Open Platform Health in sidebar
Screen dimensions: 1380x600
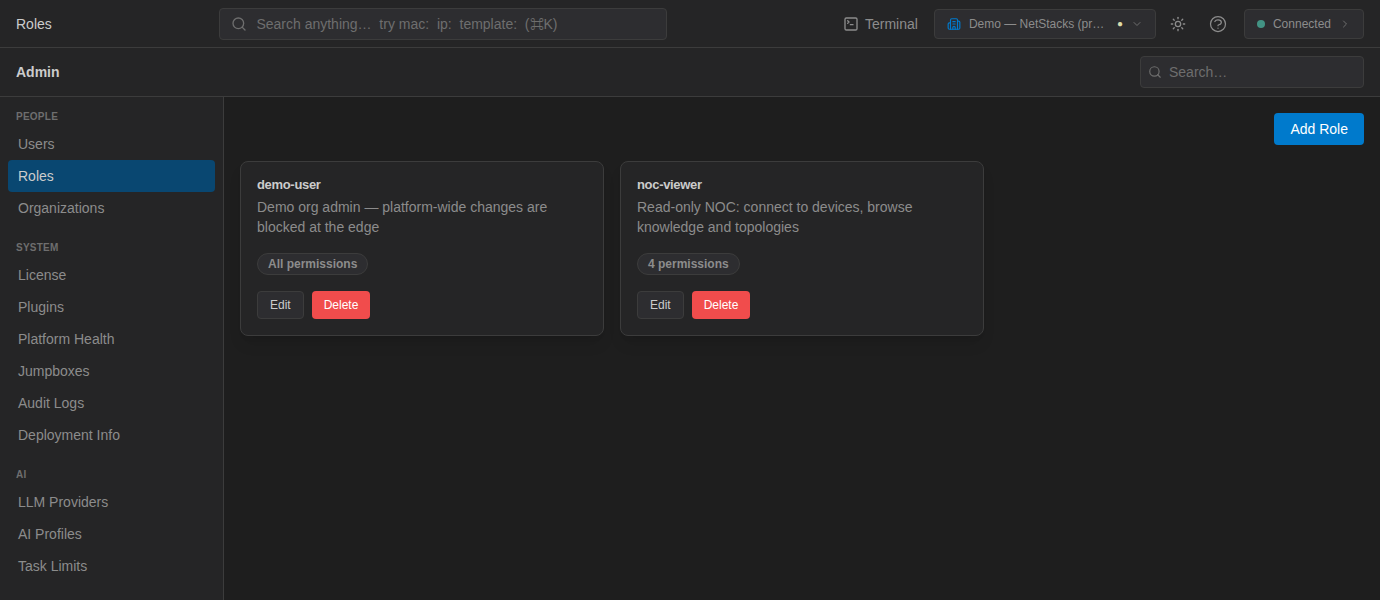tap(111, 339)
